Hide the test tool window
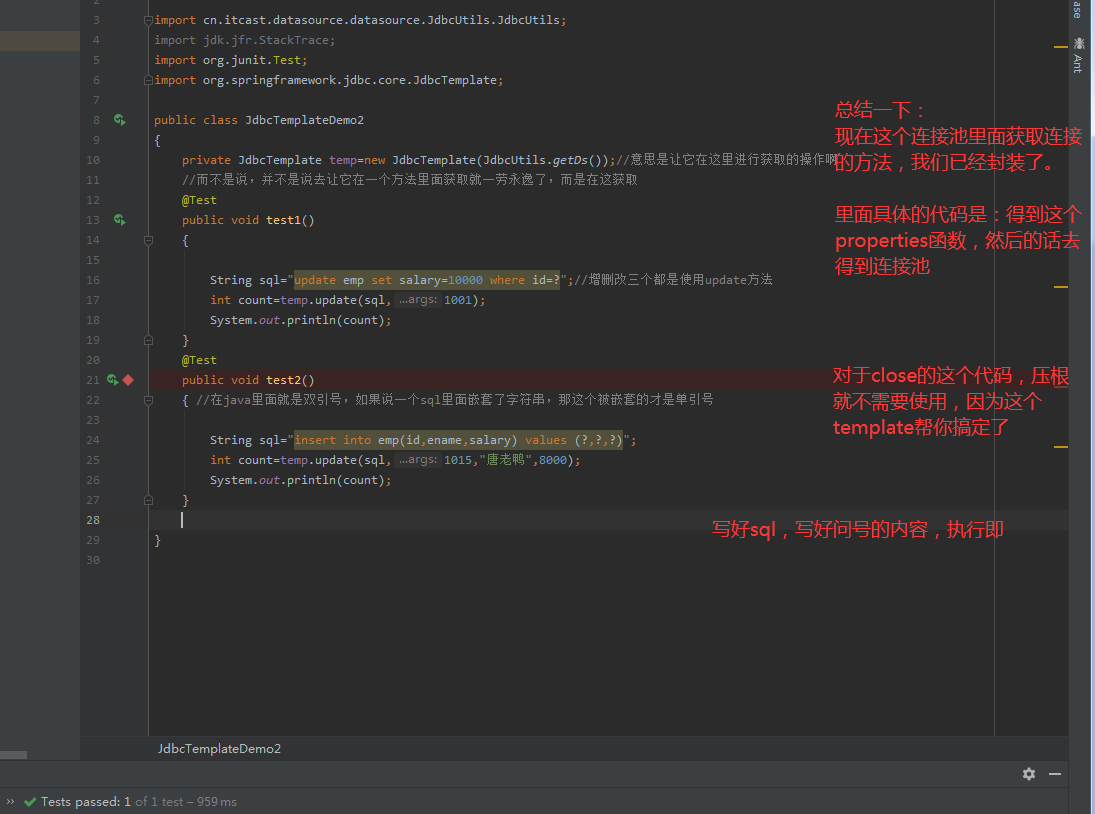This screenshot has width=1095, height=814. point(1054,774)
